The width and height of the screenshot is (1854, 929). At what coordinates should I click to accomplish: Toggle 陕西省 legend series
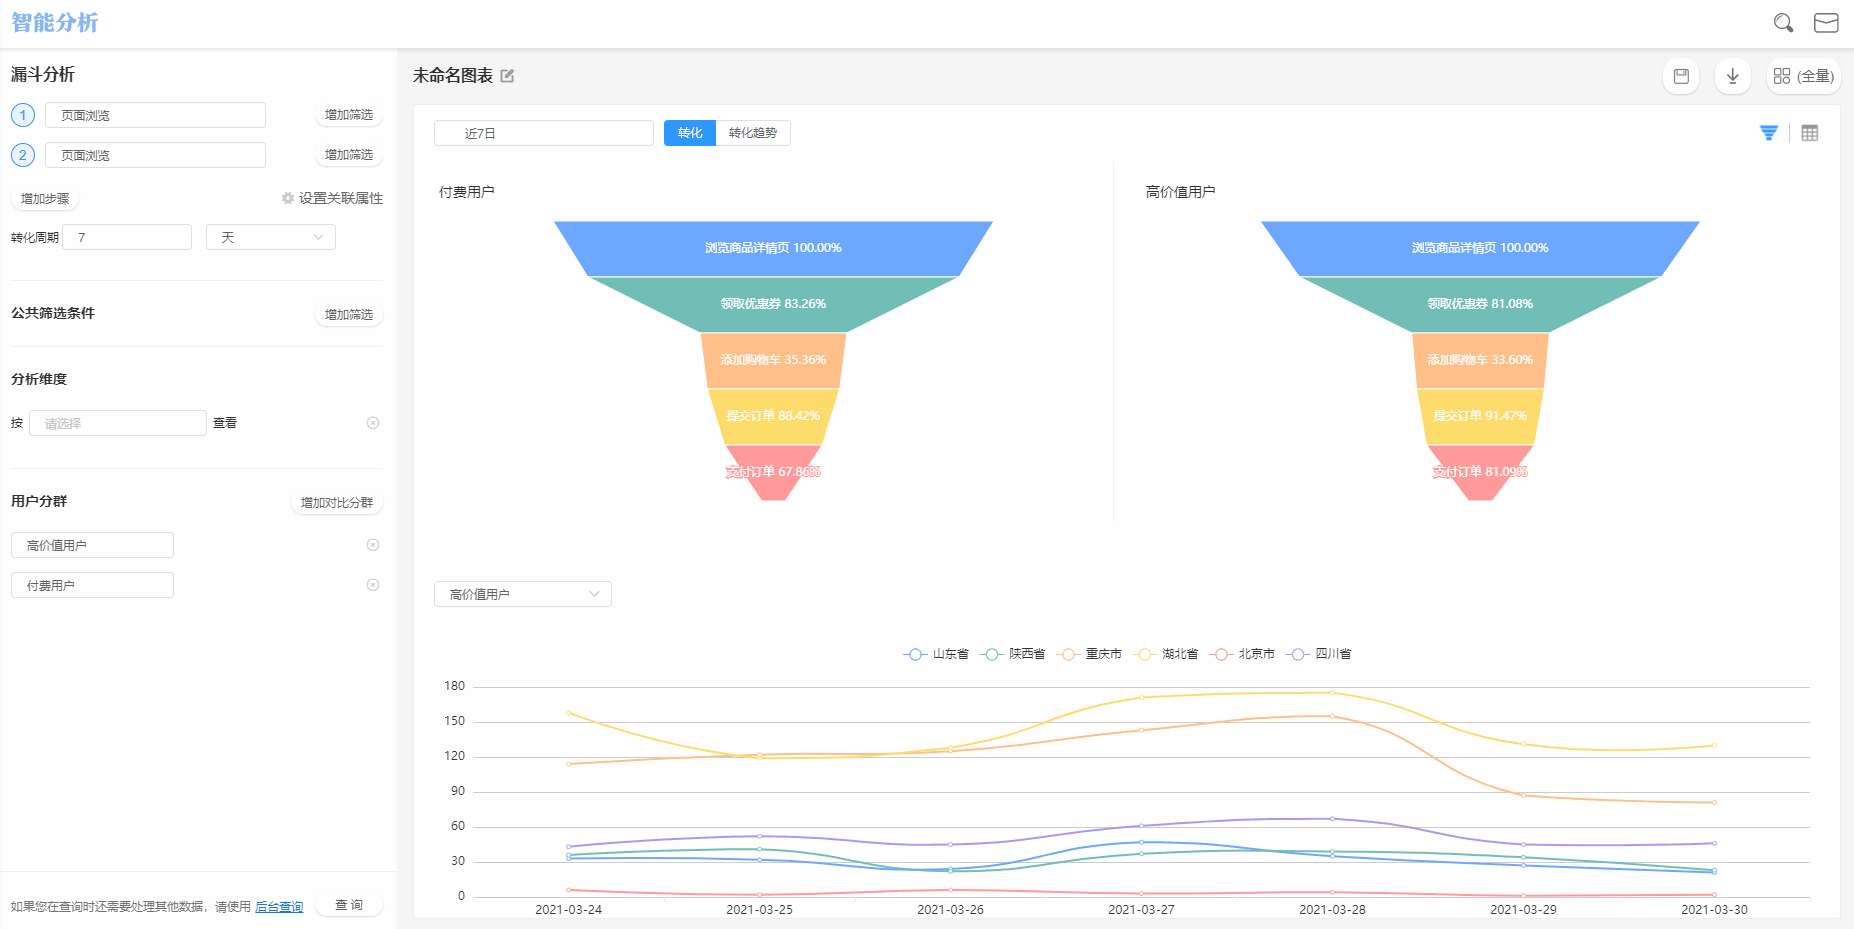[x=1012, y=654]
